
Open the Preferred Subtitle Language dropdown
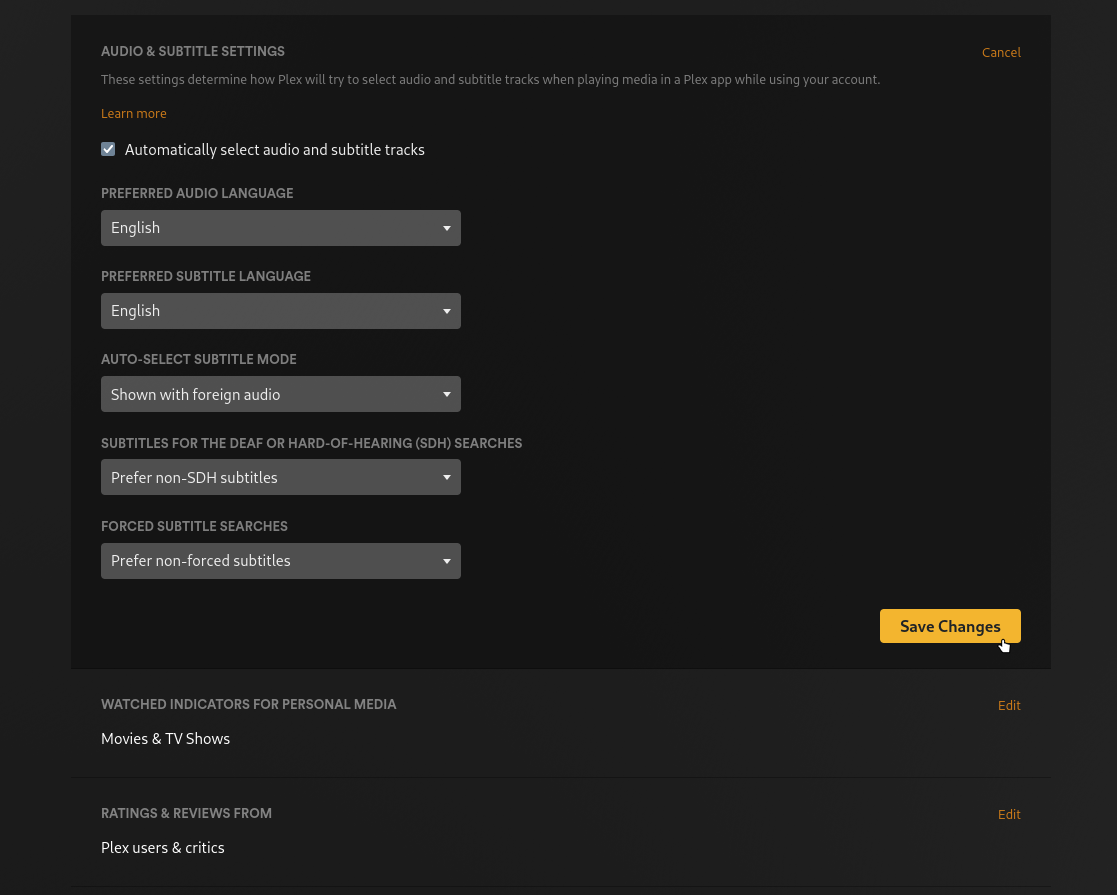[x=280, y=311]
